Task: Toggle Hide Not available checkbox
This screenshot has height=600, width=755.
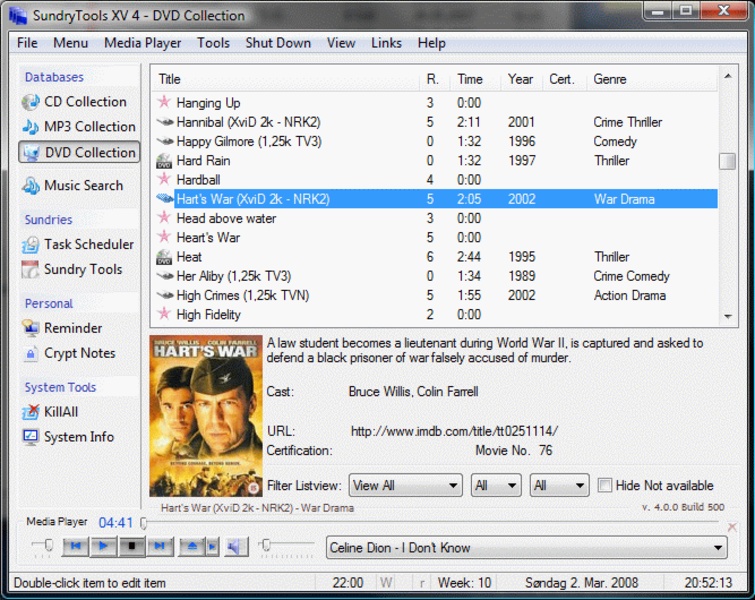Action: pos(605,485)
